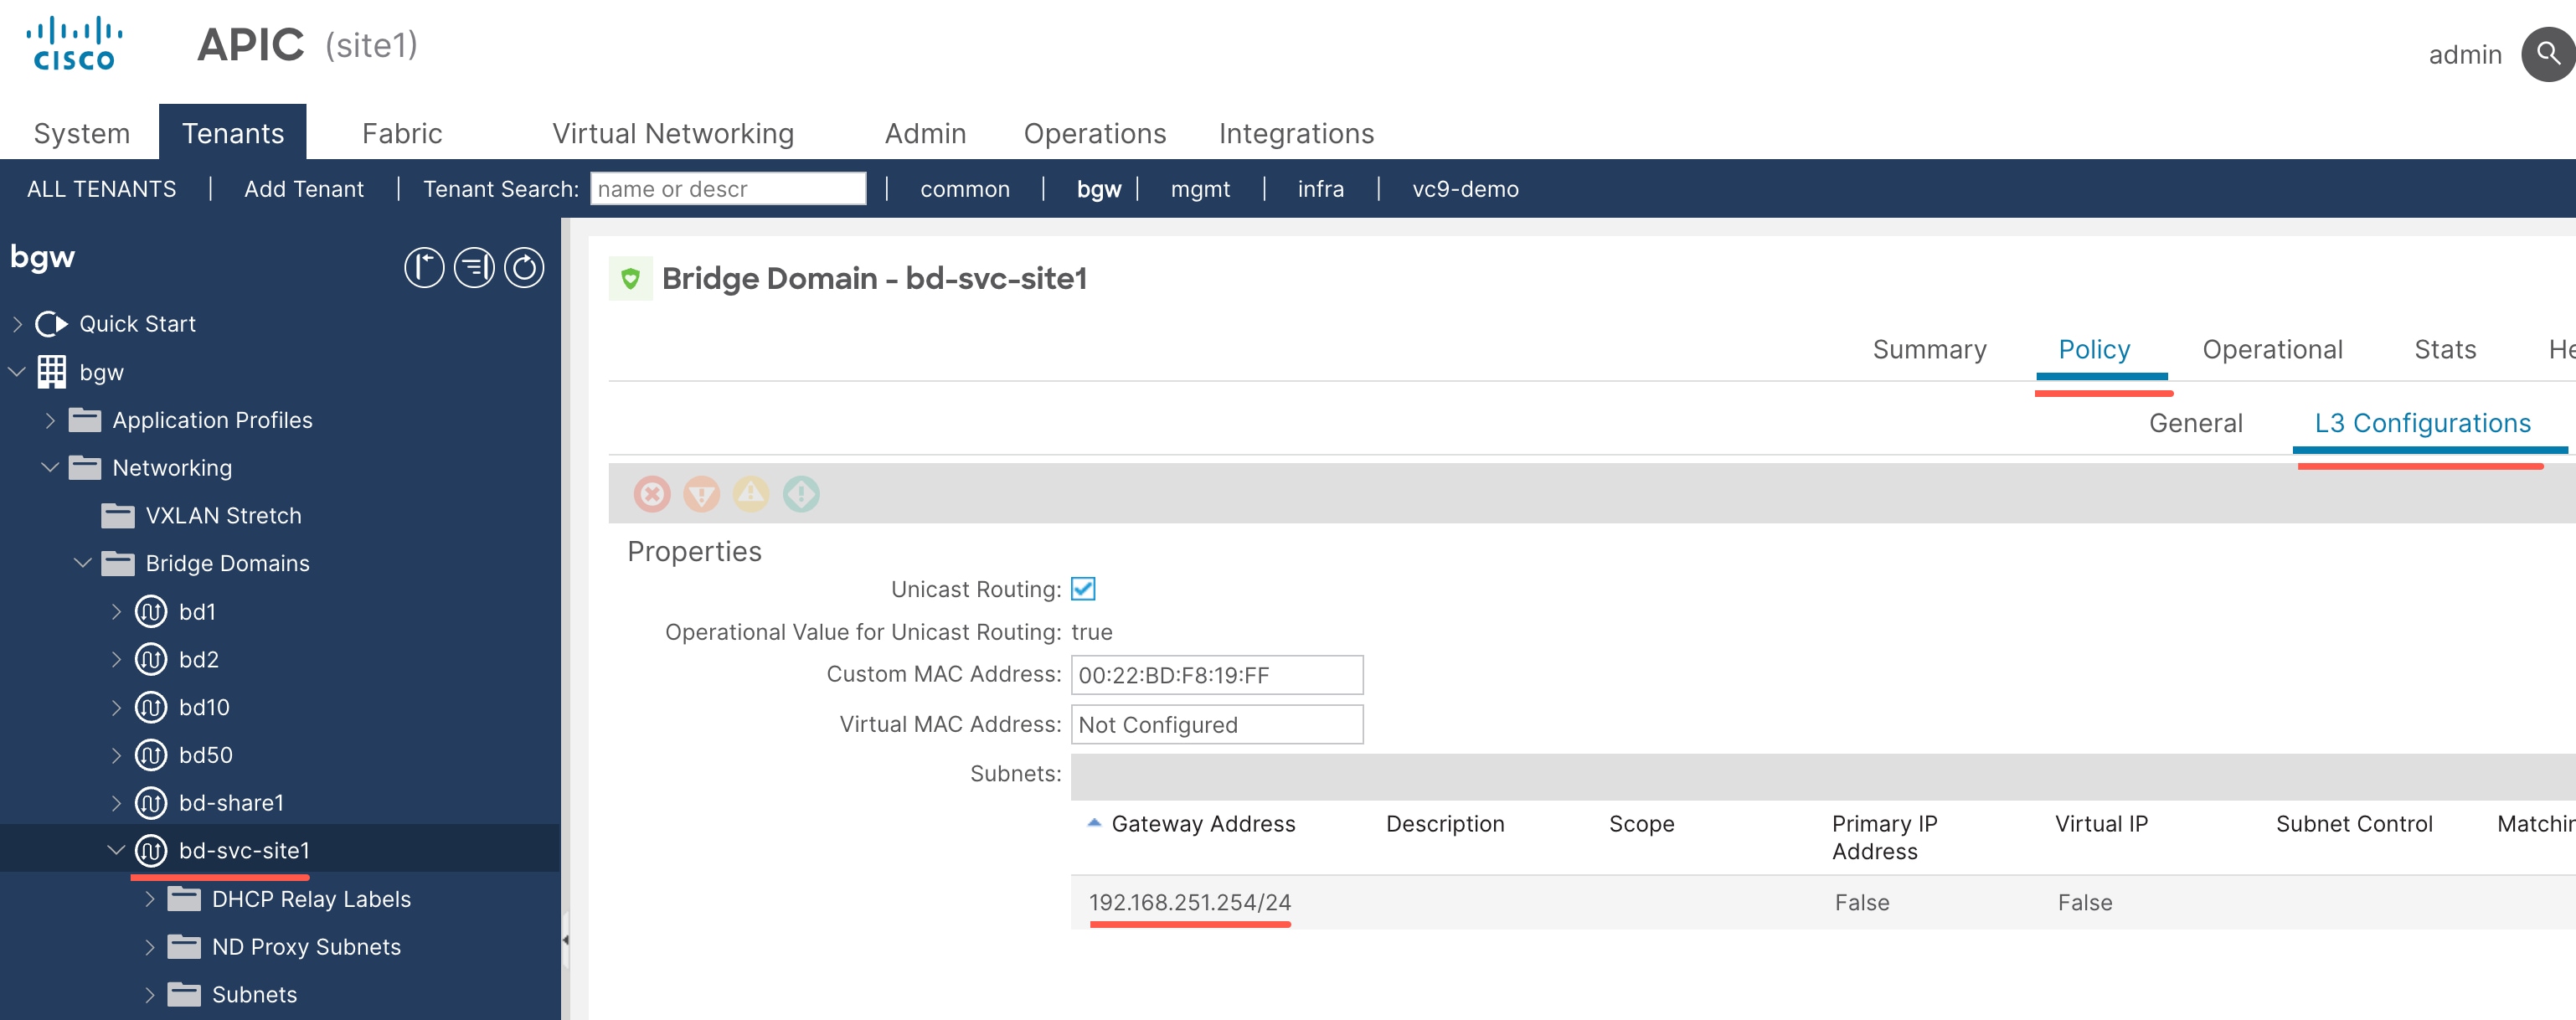
Task: Click the orange major fault icon
Action: pos(701,493)
